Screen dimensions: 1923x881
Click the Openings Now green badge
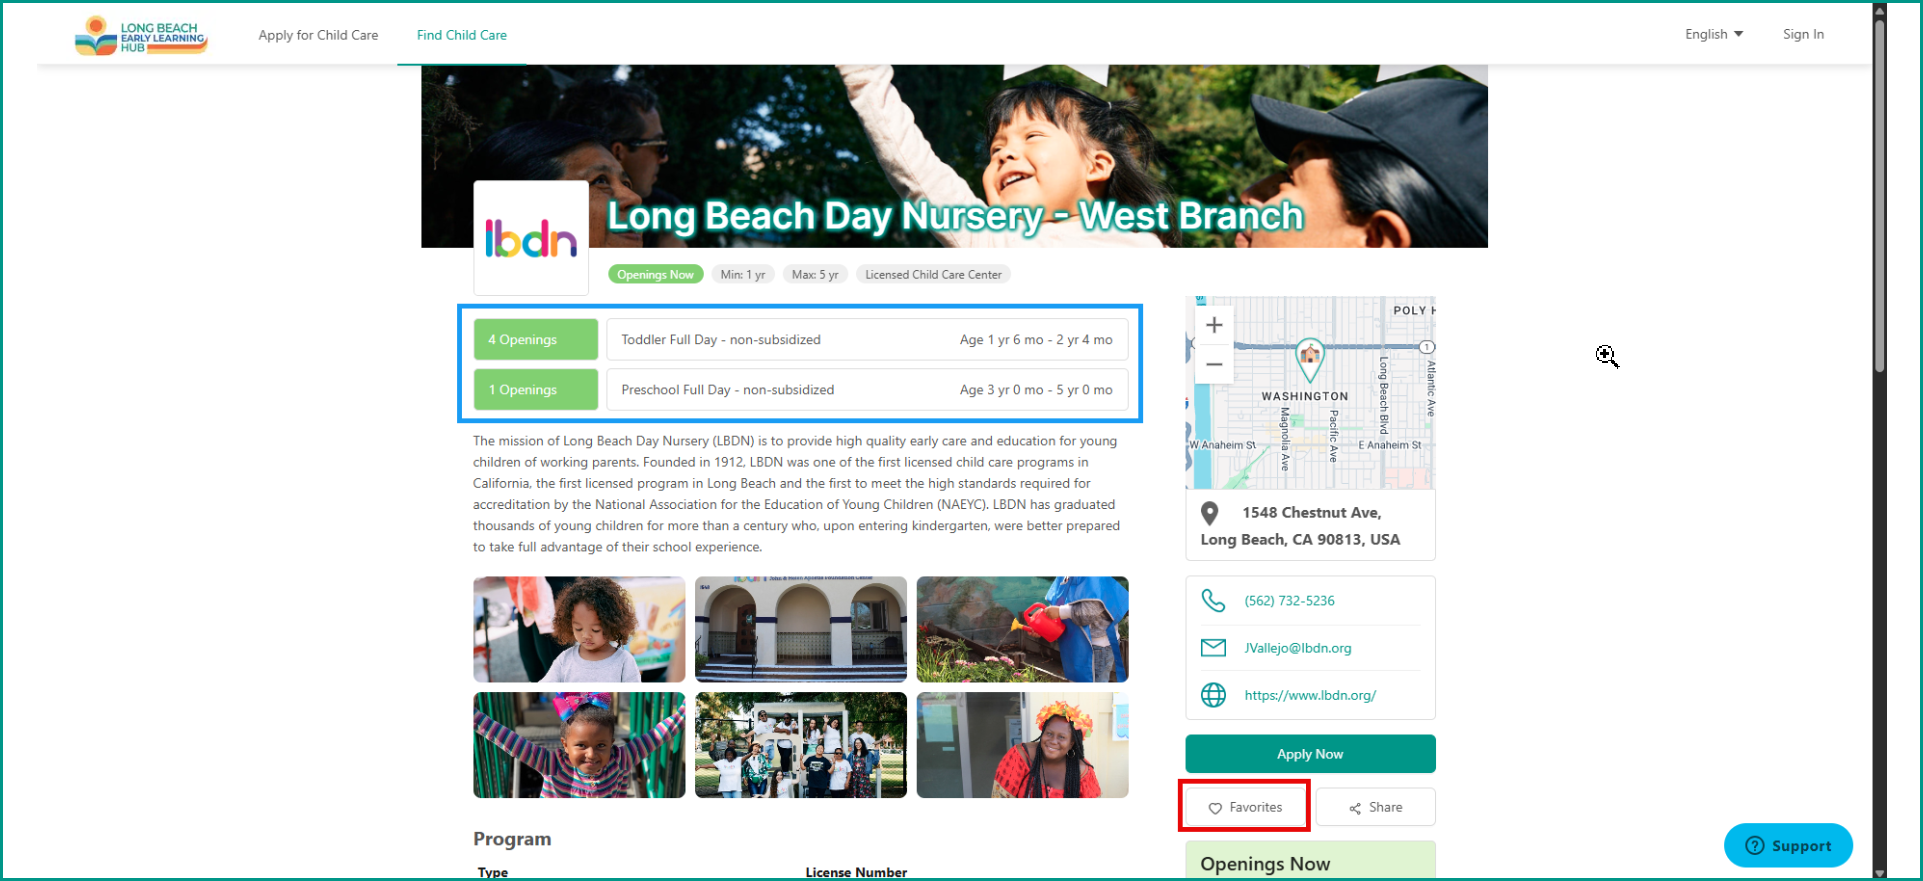pos(655,274)
